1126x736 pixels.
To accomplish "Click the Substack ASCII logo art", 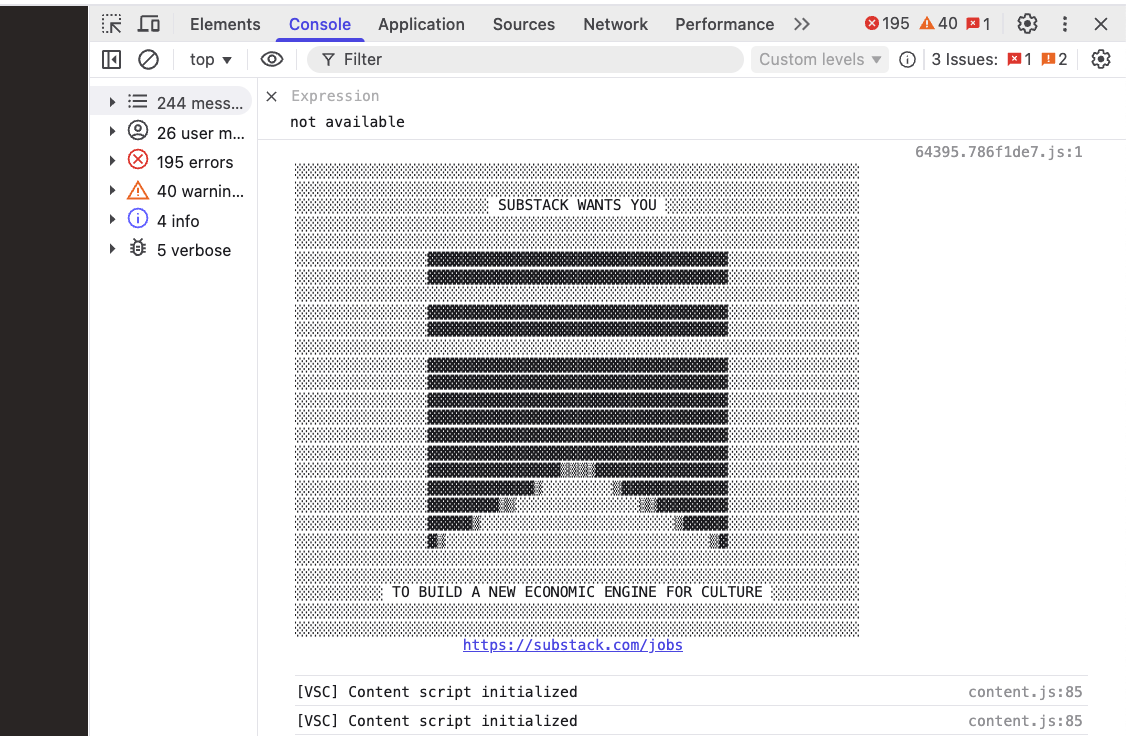I will click(577, 400).
